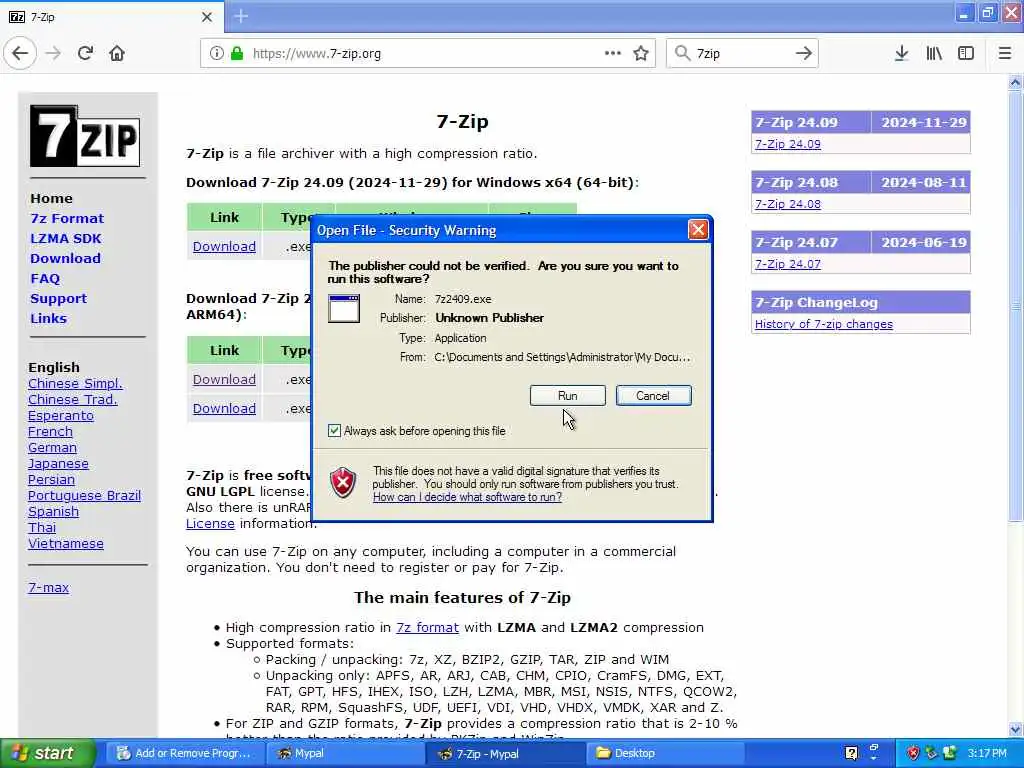
Task: Switch language to Thai
Action: 42,528
